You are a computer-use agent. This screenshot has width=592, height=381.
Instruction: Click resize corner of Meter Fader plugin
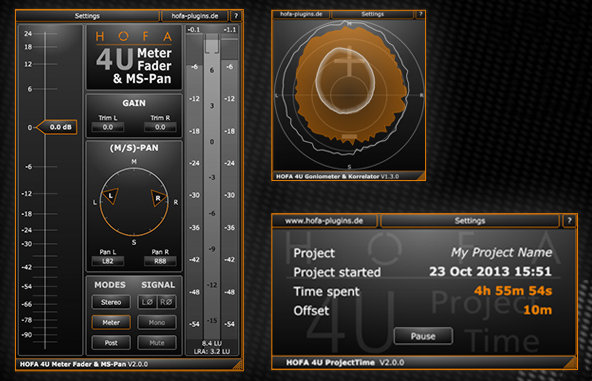coord(238,364)
